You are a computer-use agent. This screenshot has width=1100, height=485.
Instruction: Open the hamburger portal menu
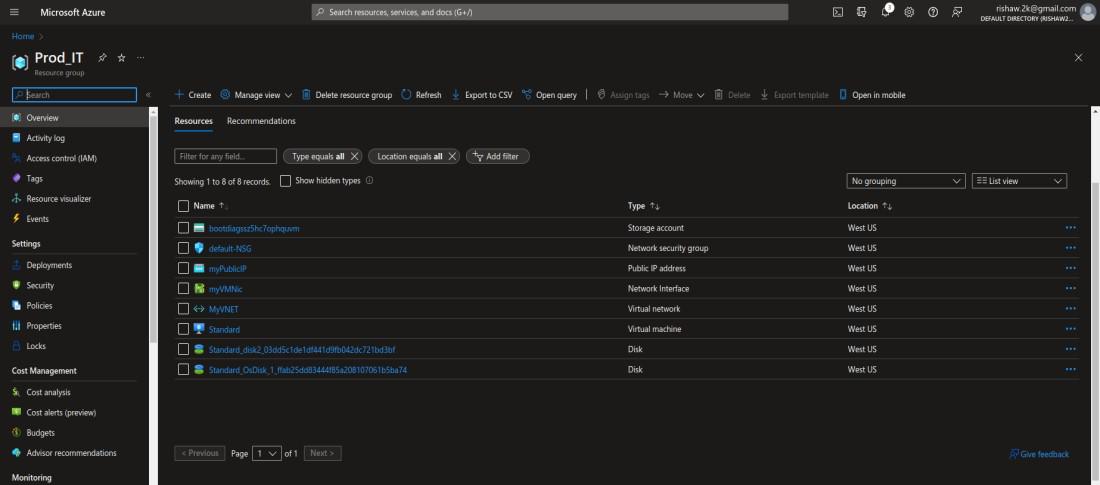(x=14, y=12)
